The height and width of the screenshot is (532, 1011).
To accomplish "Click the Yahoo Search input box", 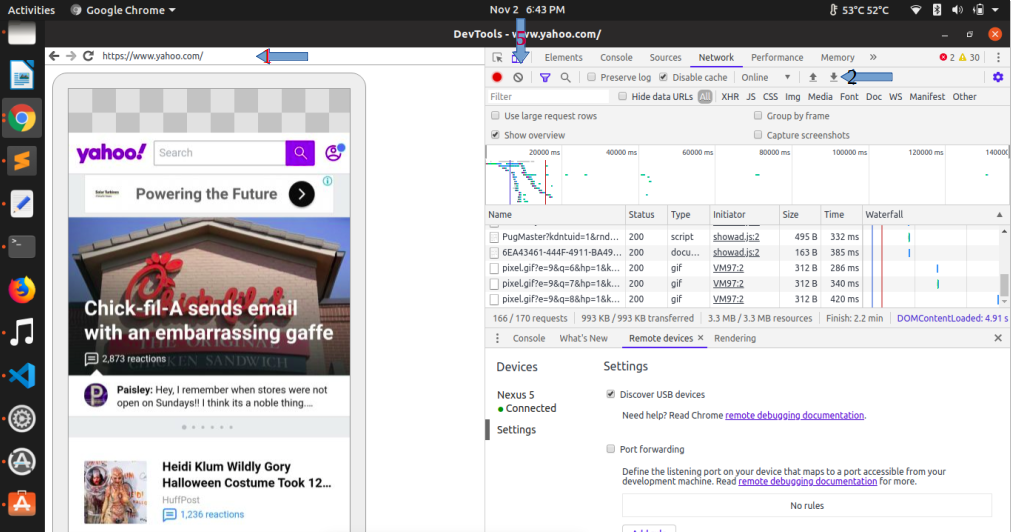I will click(220, 153).
